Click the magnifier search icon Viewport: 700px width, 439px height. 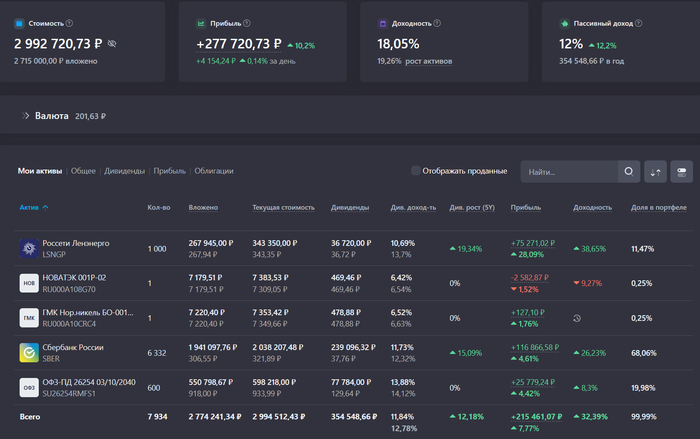coord(628,171)
